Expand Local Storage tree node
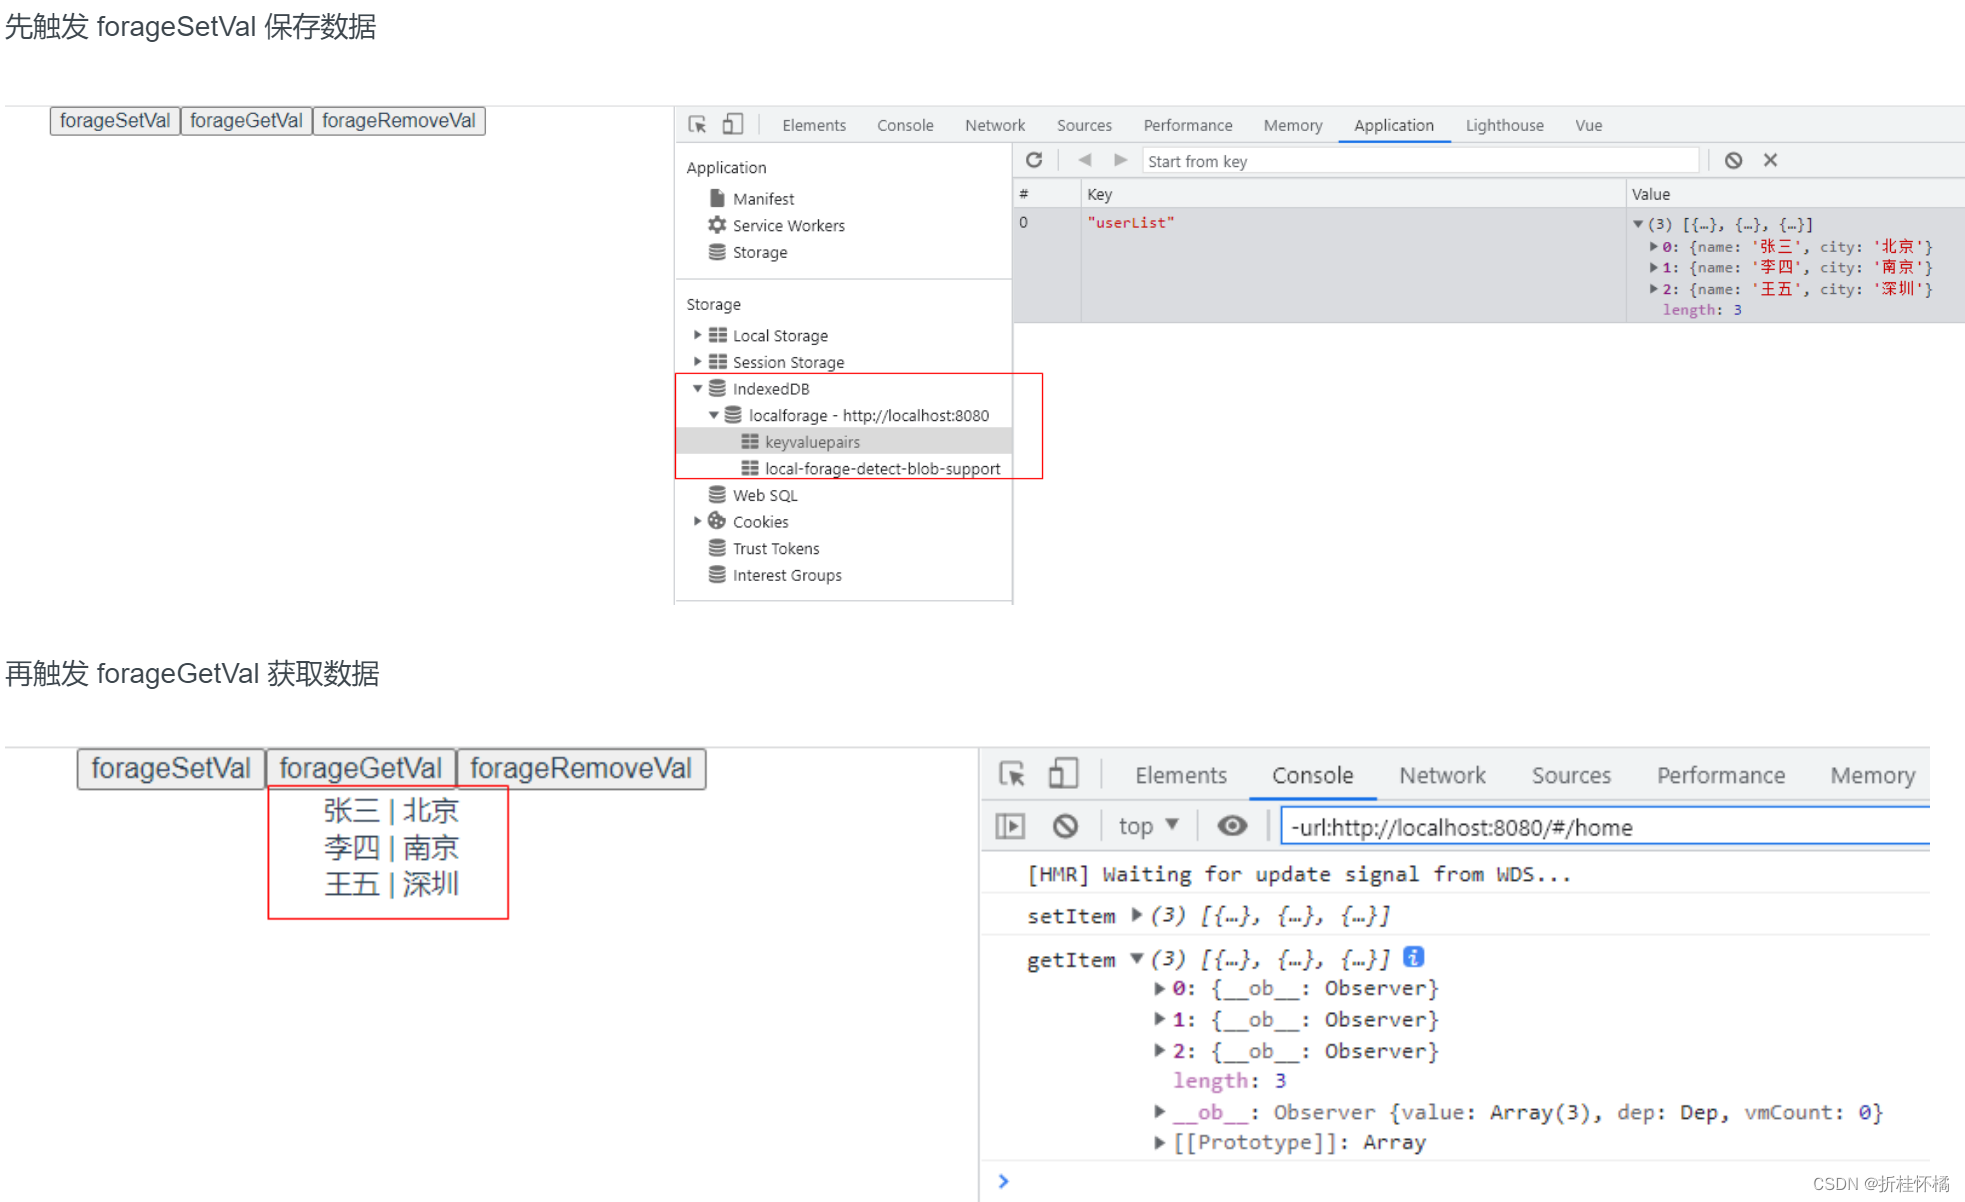 pos(697,335)
